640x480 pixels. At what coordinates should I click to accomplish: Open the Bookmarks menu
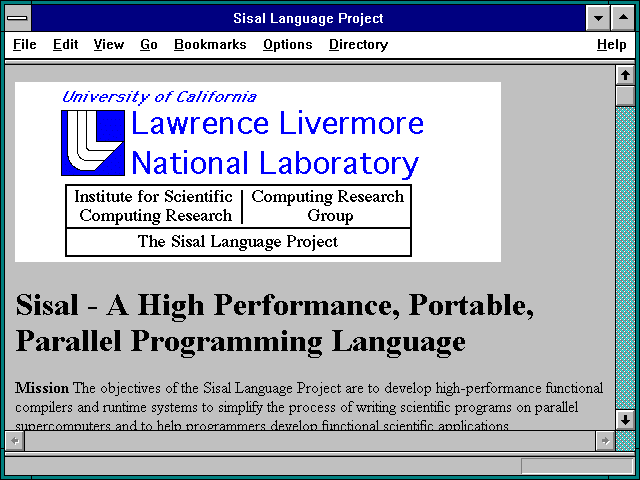click(210, 44)
